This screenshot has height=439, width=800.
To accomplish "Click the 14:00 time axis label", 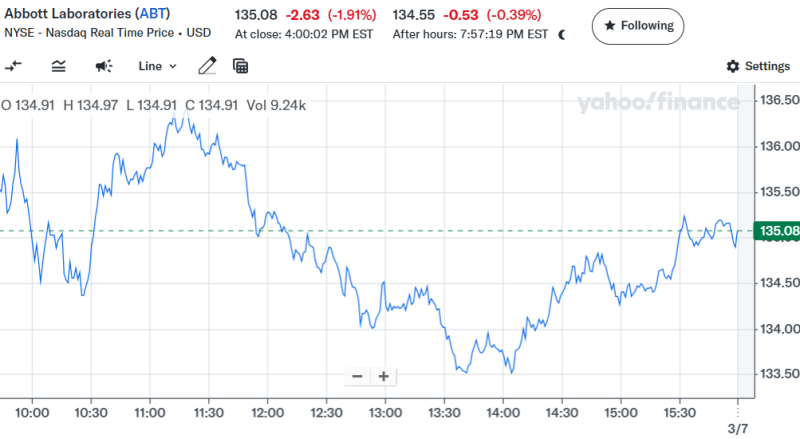I will [x=502, y=411].
